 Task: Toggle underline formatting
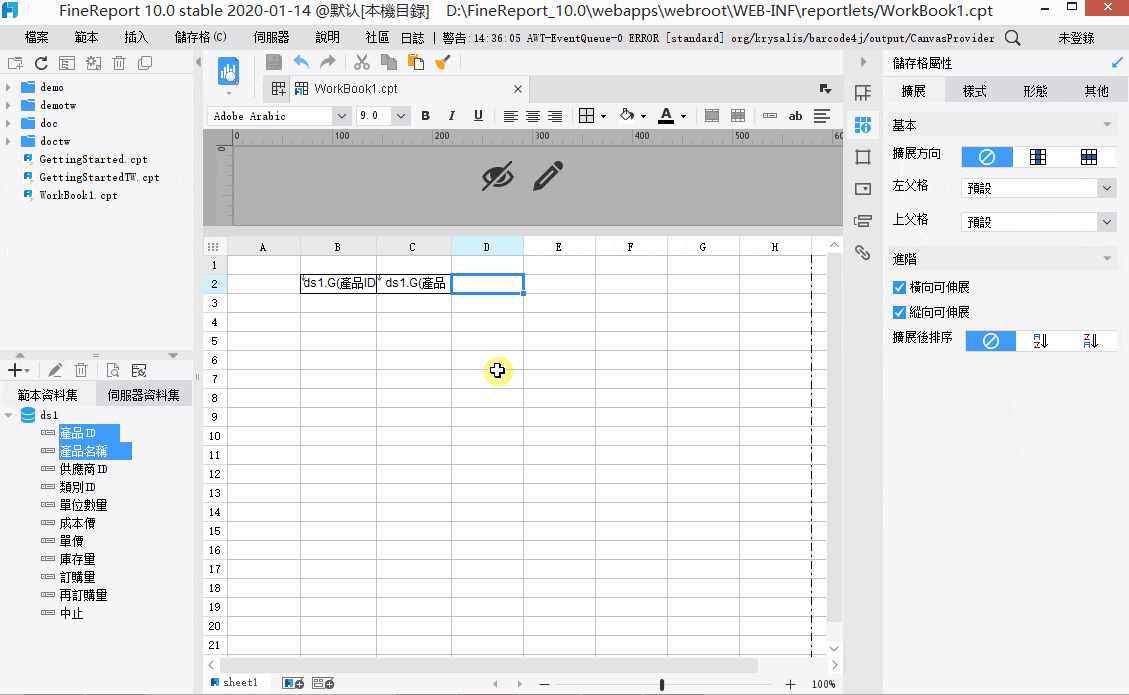pyautogui.click(x=478, y=116)
